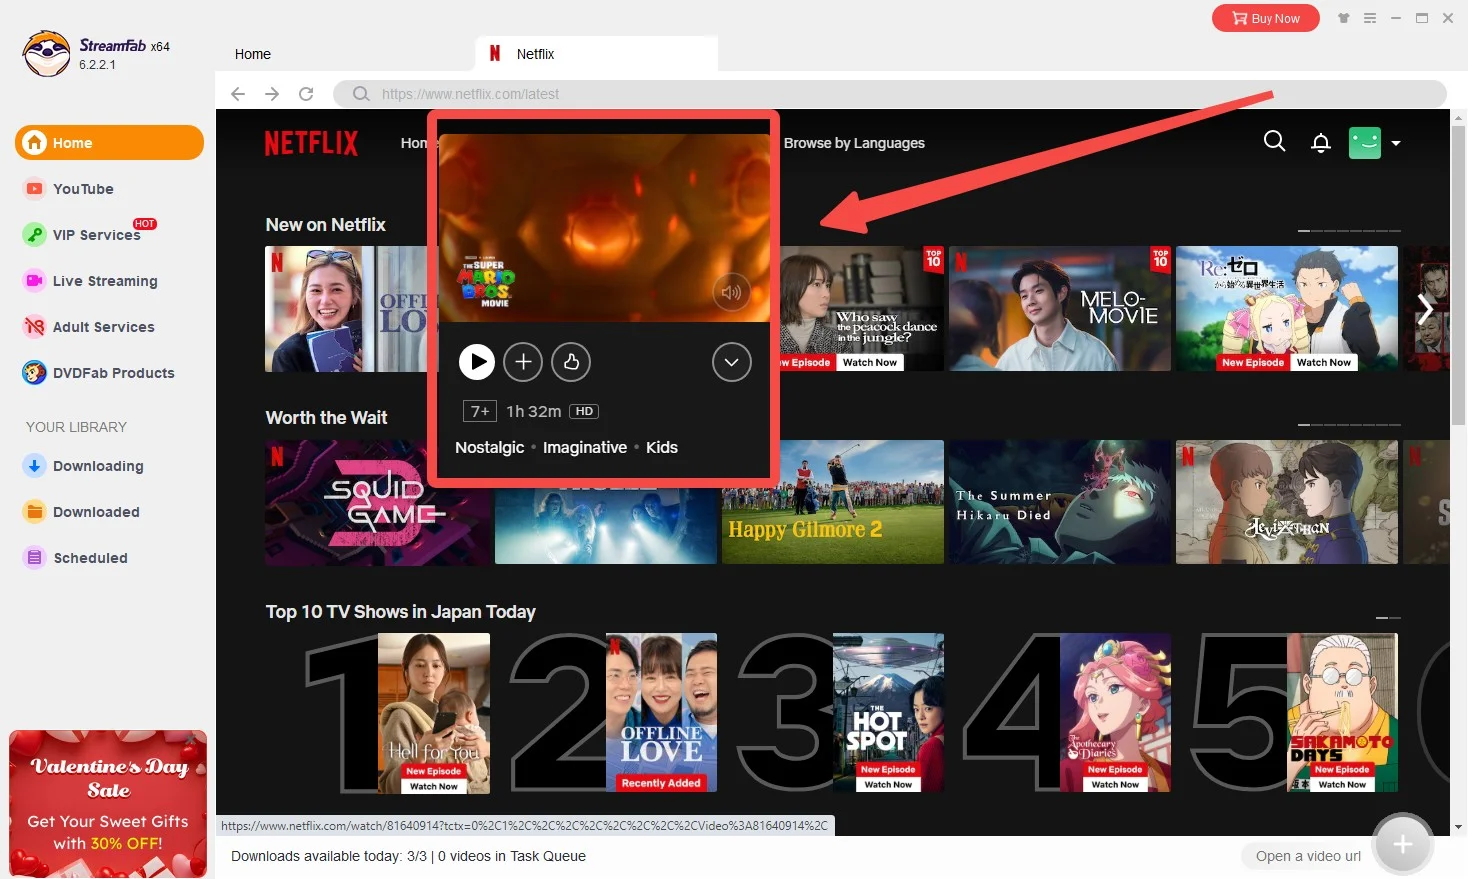Open the skin/theme shirt icon
The height and width of the screenshot is (879, 1468).
(1344, 18)
